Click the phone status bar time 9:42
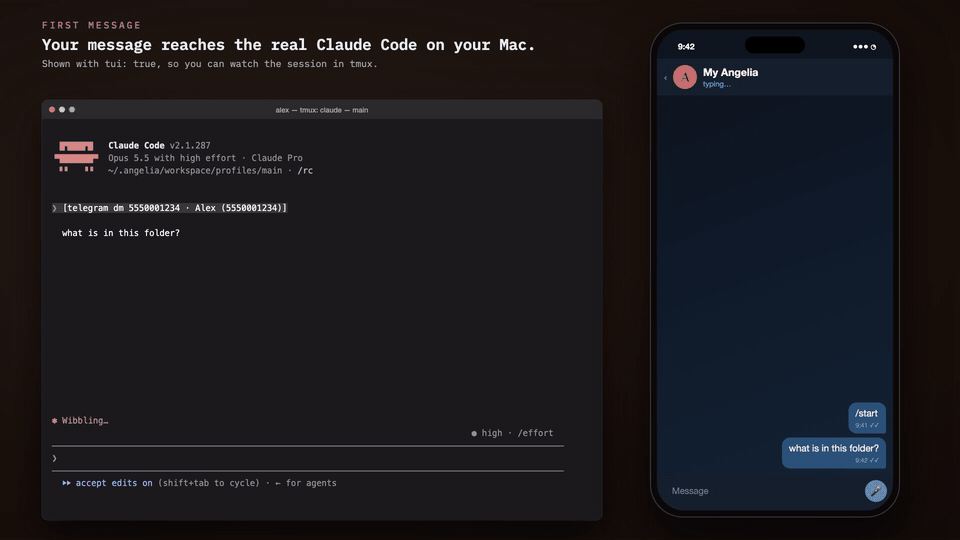Screen dimensions: 960x540 pyautogui.click(x=686, y=47)
